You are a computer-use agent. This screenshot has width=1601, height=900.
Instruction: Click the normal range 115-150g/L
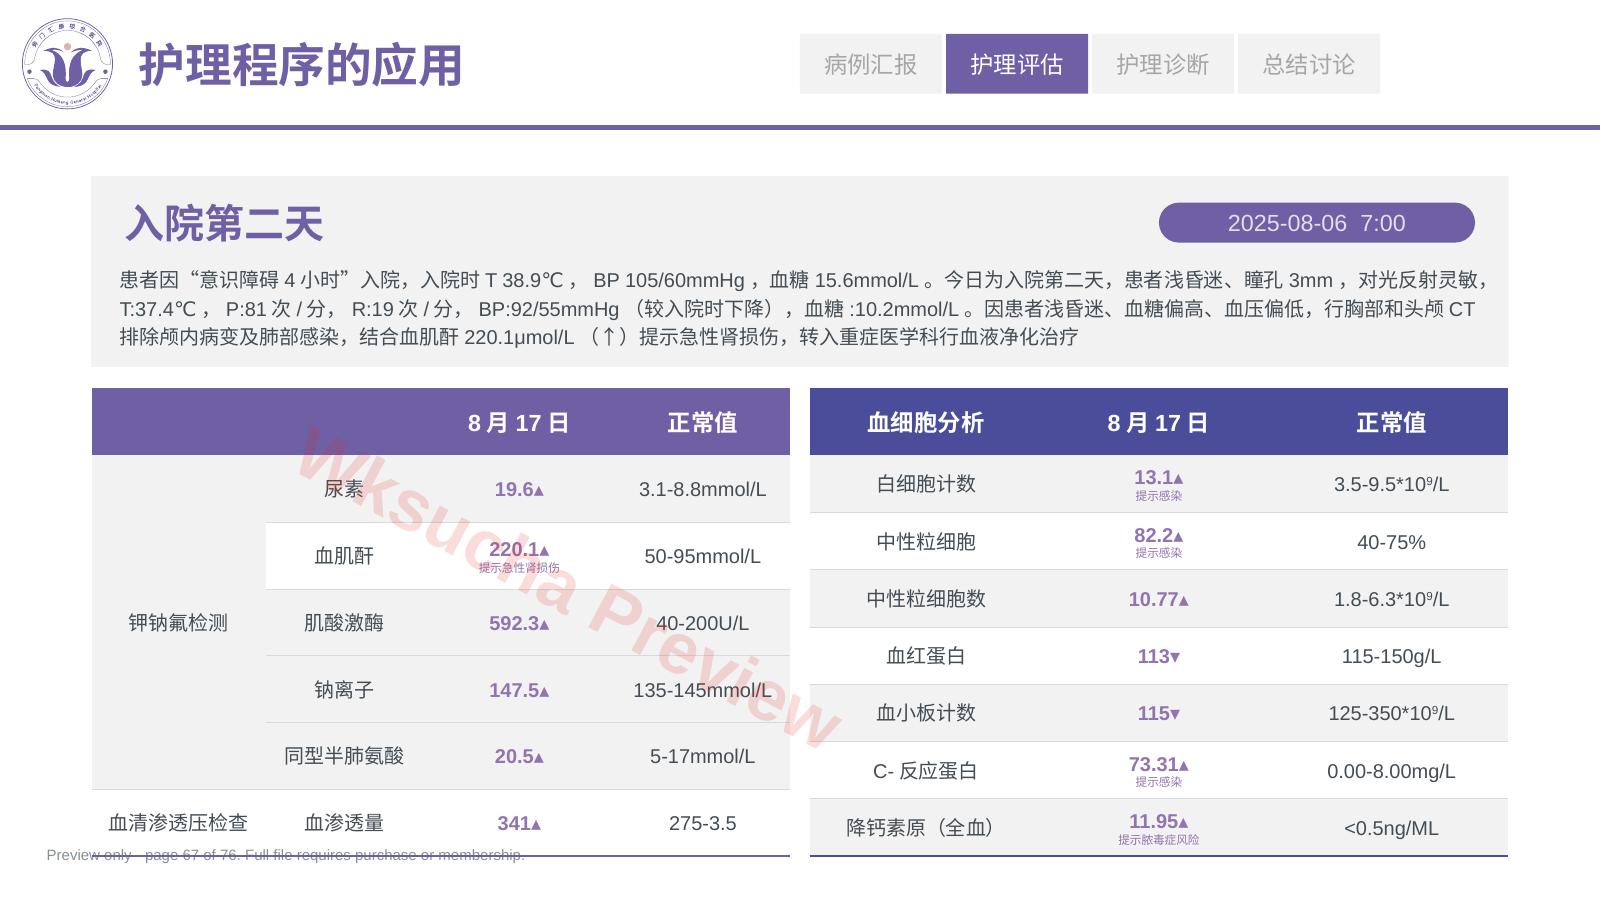pos(1391,656)
